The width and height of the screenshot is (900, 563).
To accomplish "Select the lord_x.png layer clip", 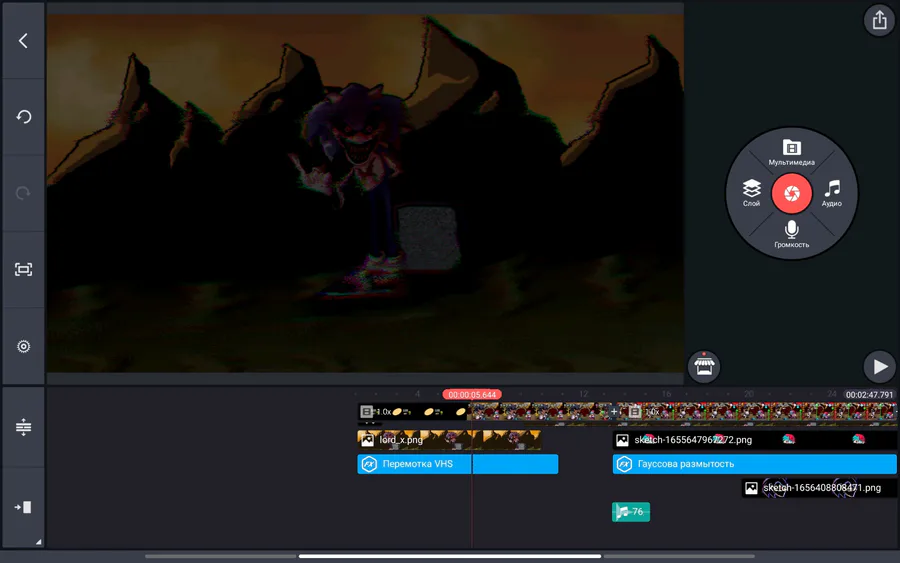I will (449, 440).
